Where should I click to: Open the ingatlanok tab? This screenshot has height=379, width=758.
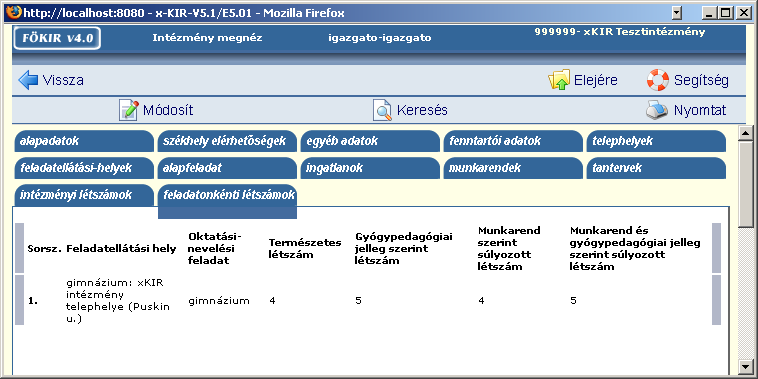(x=370, y=168)
